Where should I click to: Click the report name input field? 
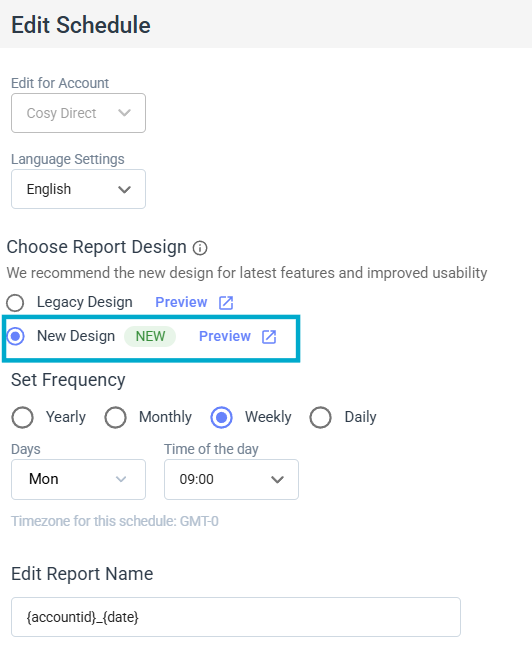pyautogui.click(x=236, y=617)
